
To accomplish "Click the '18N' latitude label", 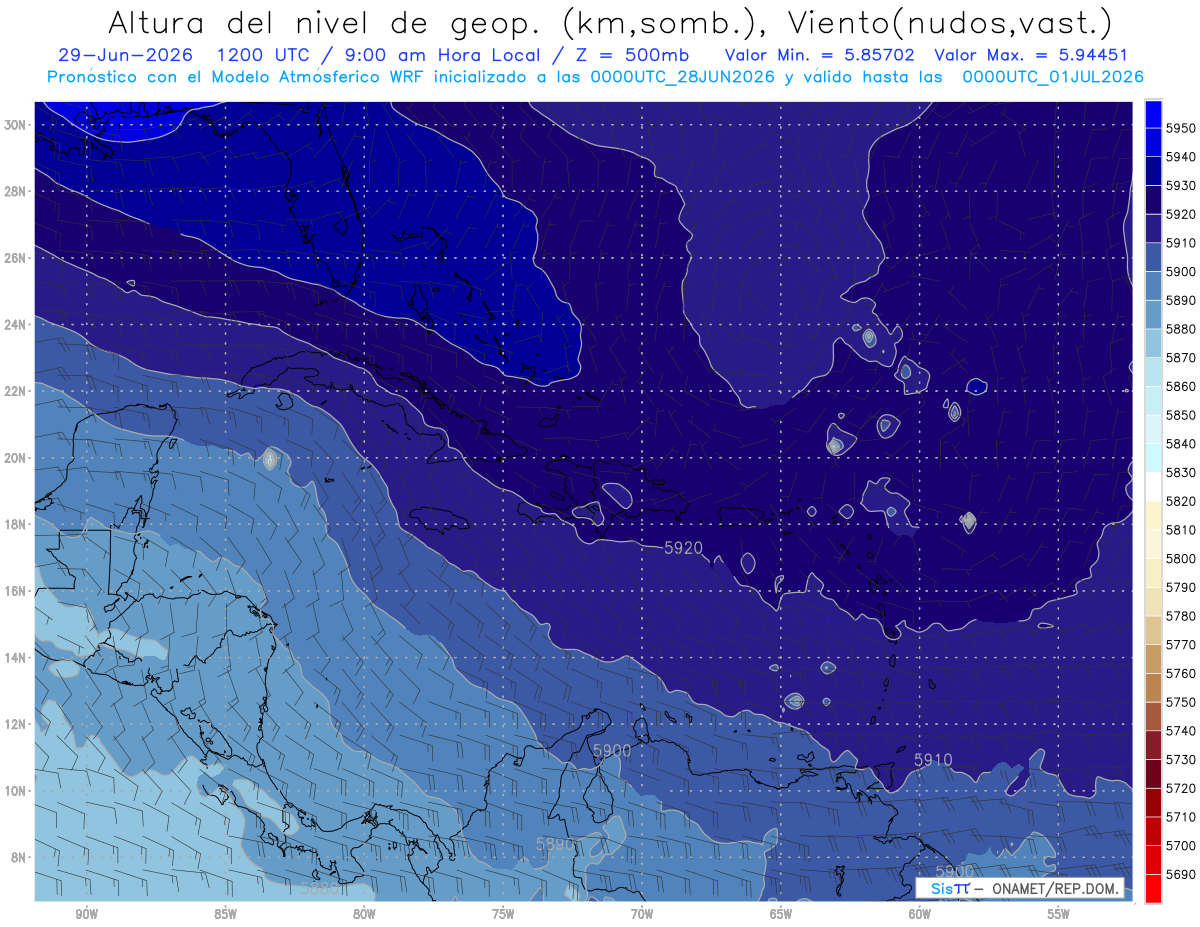I will pos(16,524).
